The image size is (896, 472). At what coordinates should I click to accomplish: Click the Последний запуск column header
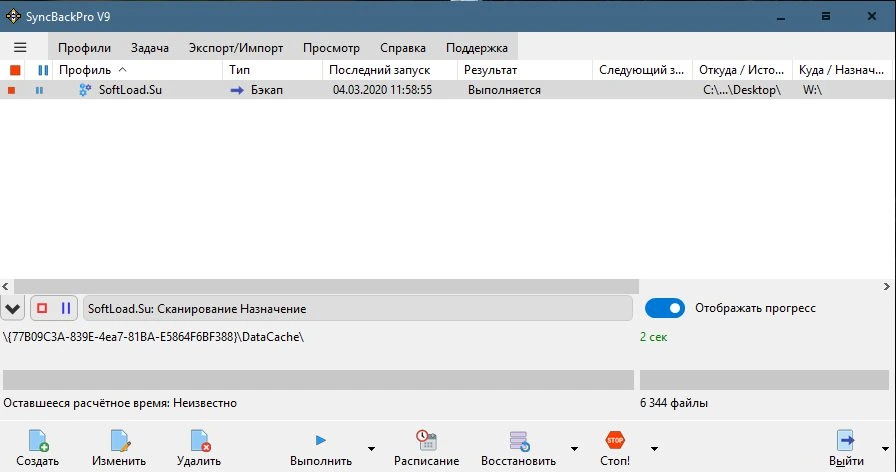pos(390,70)
